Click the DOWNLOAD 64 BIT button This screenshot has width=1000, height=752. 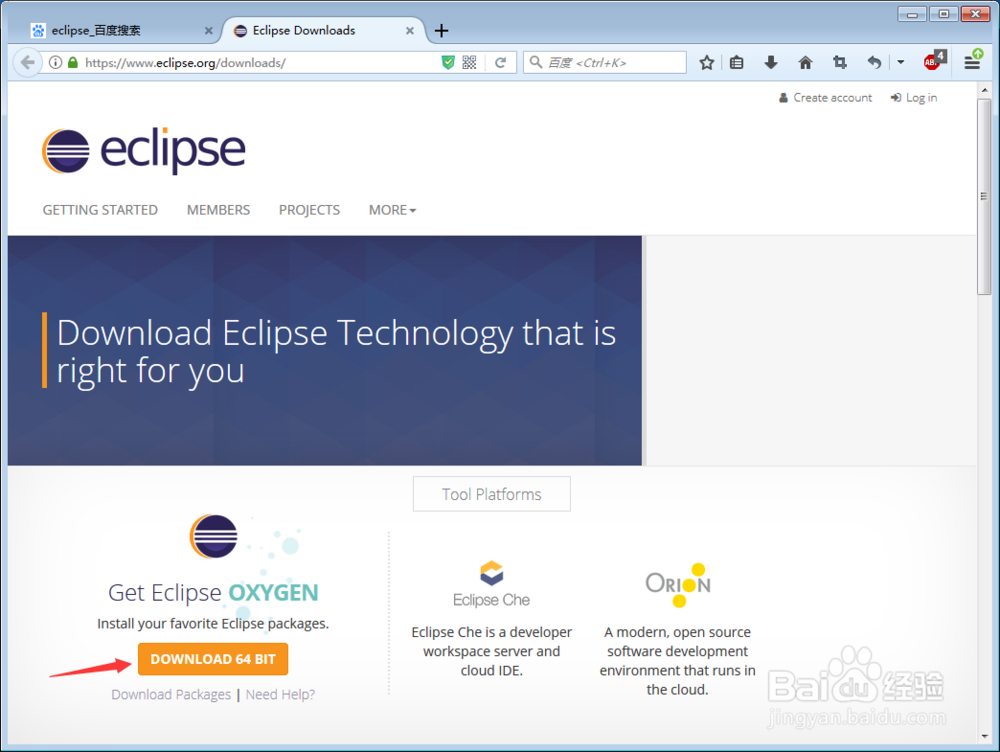coord(213,659)
